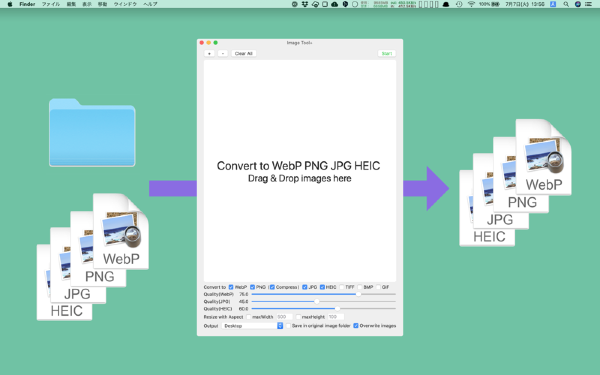Click the minus button to remove image

pyautogui.click(x=223, y=54)
